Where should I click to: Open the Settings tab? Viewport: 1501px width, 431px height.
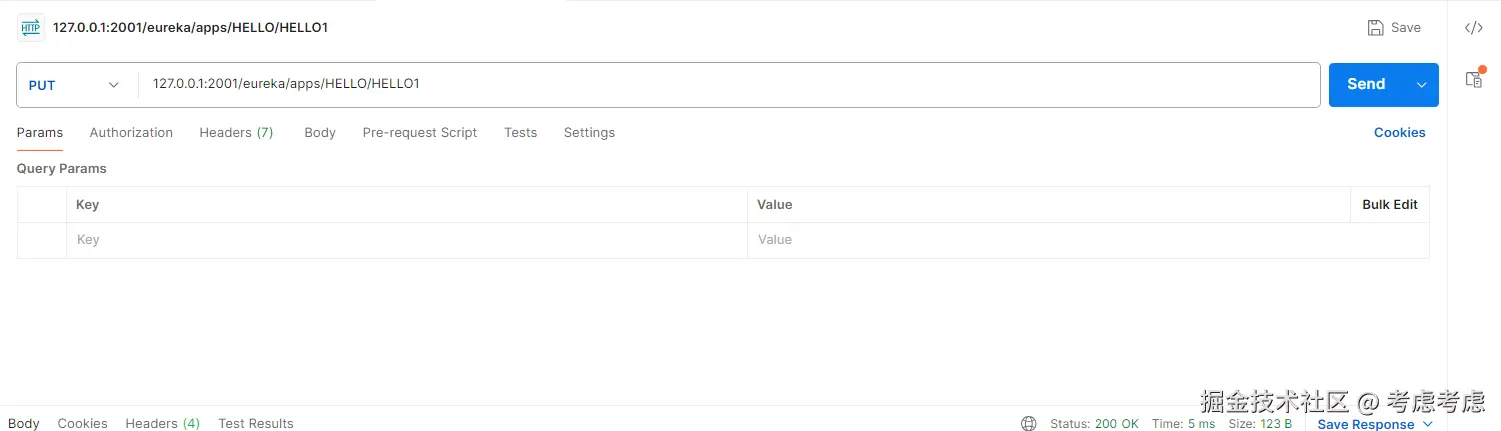[x=589, y=133]
